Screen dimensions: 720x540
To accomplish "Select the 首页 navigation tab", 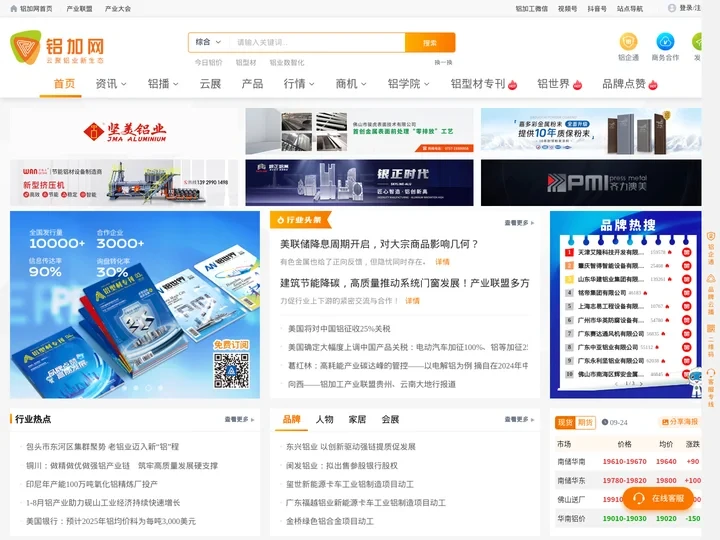I will 64,84.
